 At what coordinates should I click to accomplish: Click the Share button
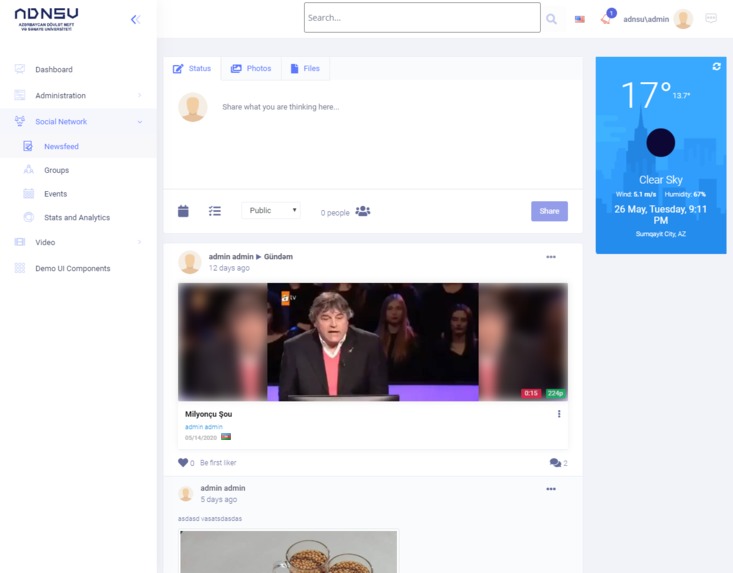pyautogui.click(x=549, y=211)
